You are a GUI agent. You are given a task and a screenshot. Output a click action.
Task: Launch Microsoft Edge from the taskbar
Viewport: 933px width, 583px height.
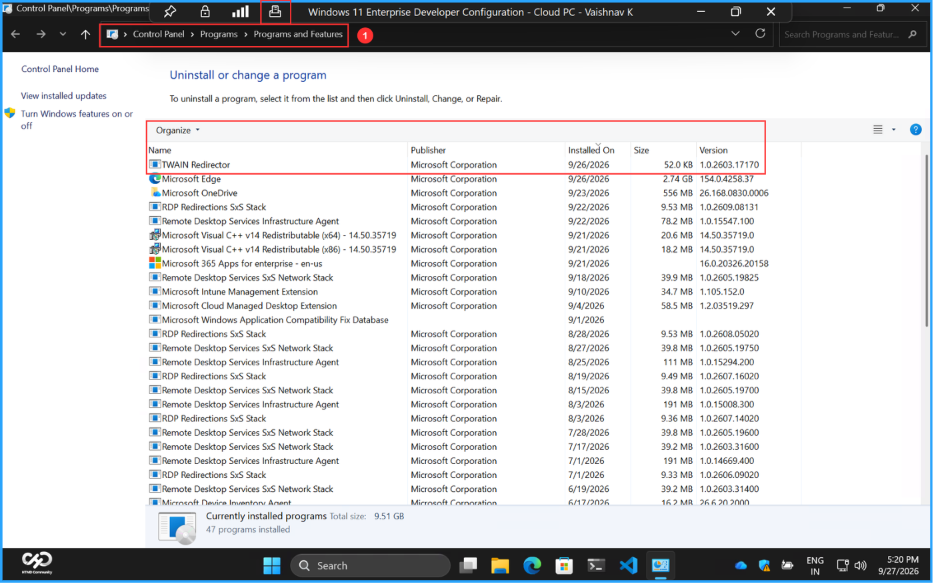point(532,565)
